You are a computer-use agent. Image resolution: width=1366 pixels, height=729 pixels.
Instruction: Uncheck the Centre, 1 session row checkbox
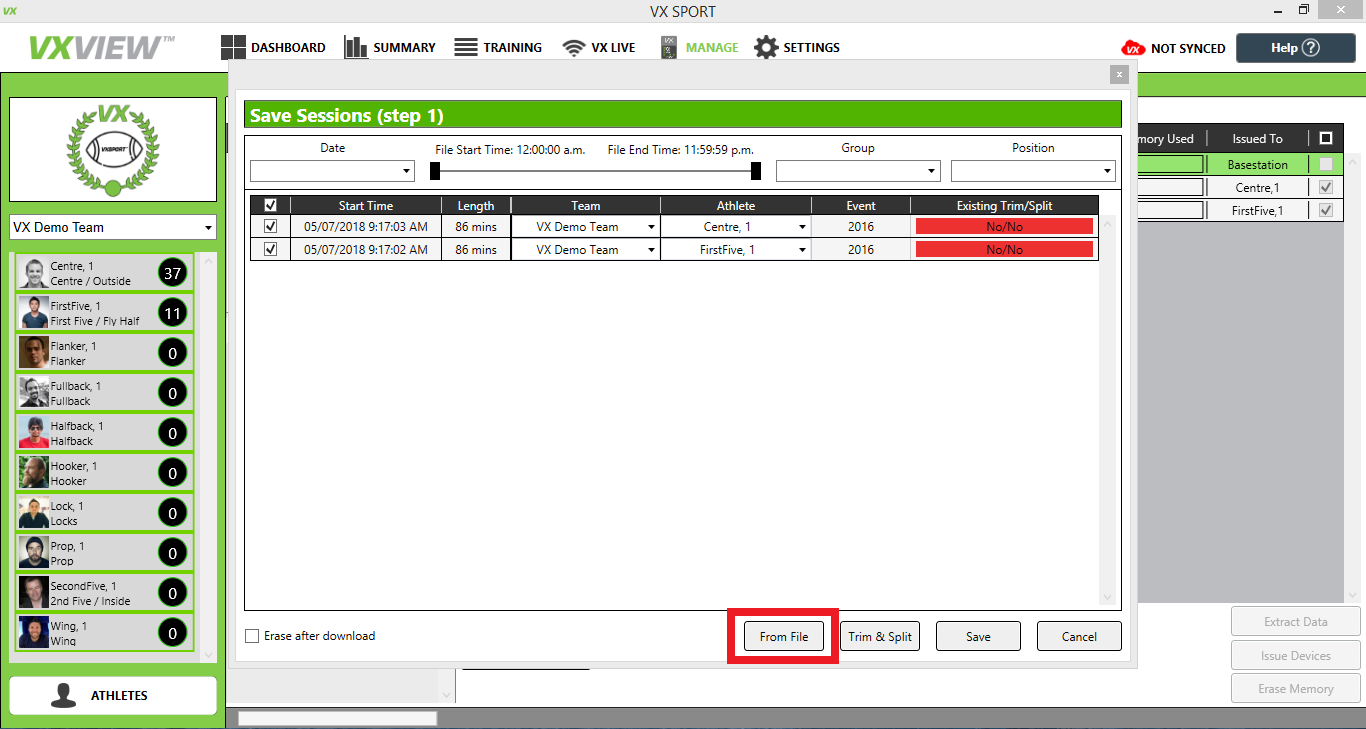click(270, 227)
